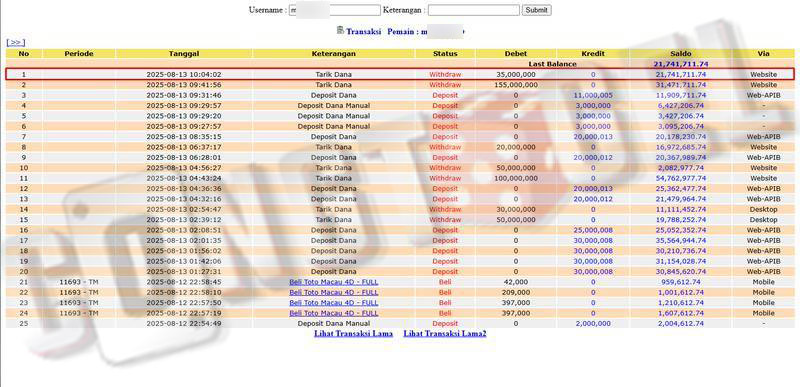The width and height of the screenshot is (800, 387).
Task: Click the Debet column header
Action: point(515,54)
